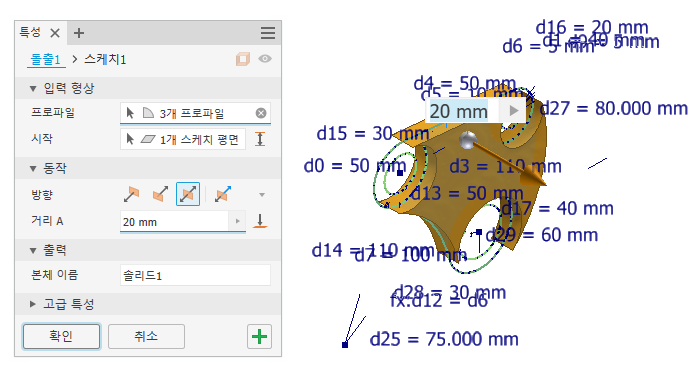Toggle the solid body mode icon
The image size is (695, 367).
pyautogui.click(x=243, y=59)
